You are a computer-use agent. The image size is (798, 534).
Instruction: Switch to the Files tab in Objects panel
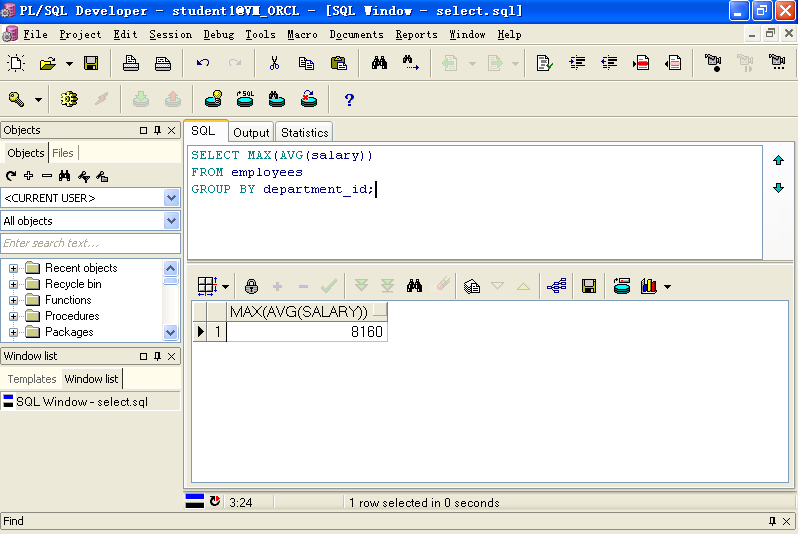pyautogui.click(x=63, y=153)
